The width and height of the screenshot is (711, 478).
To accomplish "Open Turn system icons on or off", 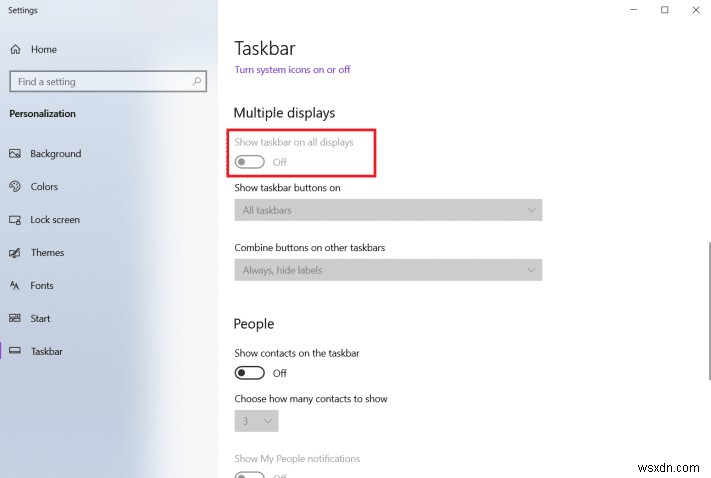I will click(292, 70).
